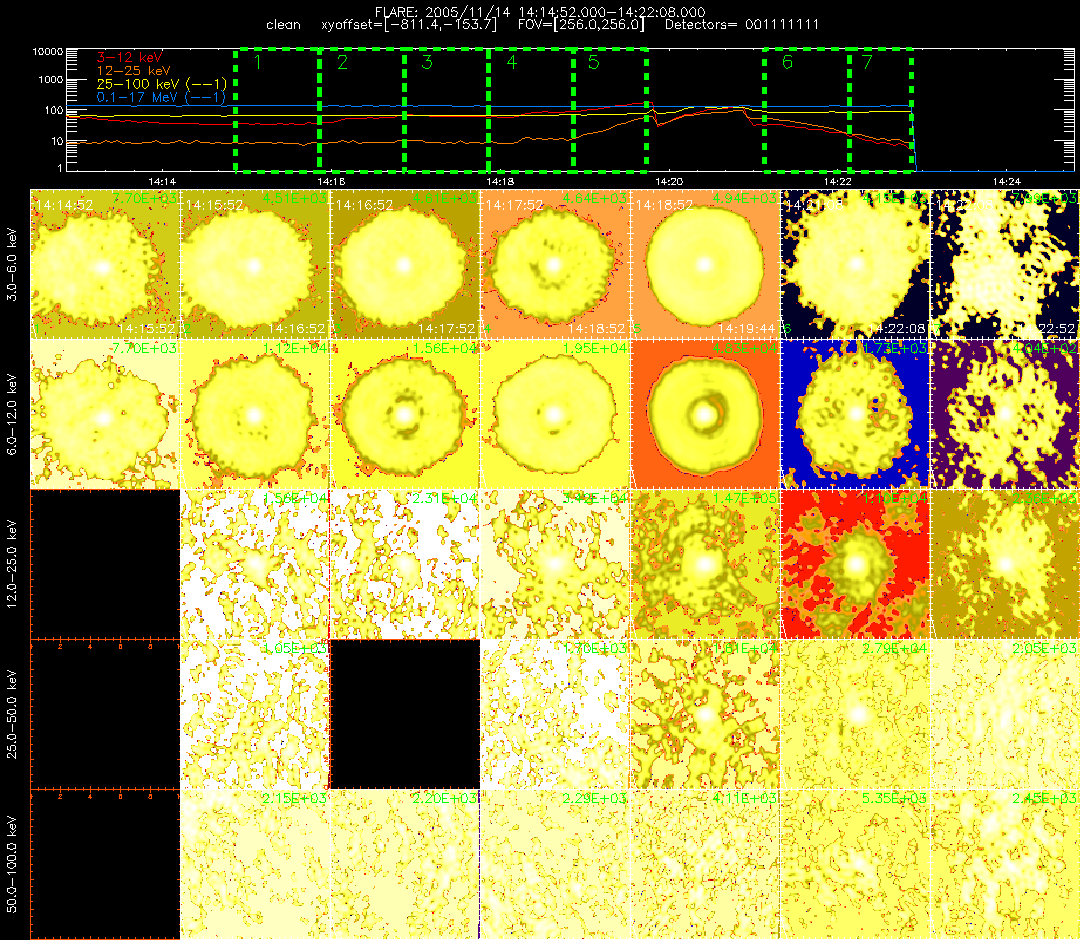Open the 6-12 keV image with peak 1.12E+04

coord(255,415)
